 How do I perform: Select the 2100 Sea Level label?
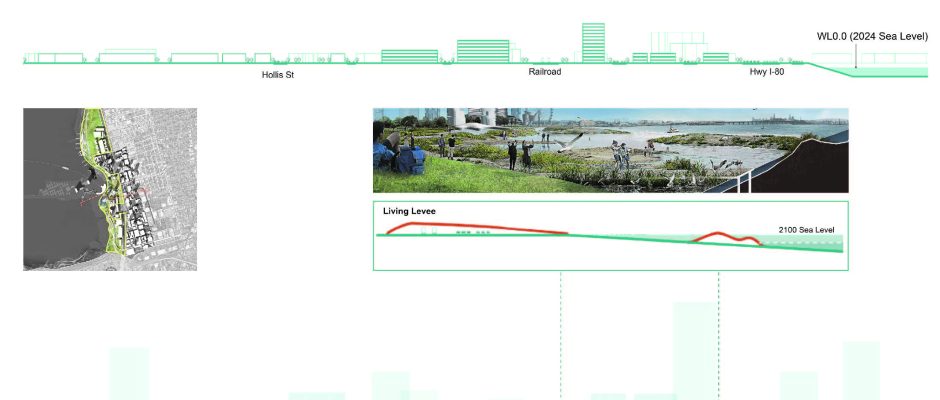806,230
